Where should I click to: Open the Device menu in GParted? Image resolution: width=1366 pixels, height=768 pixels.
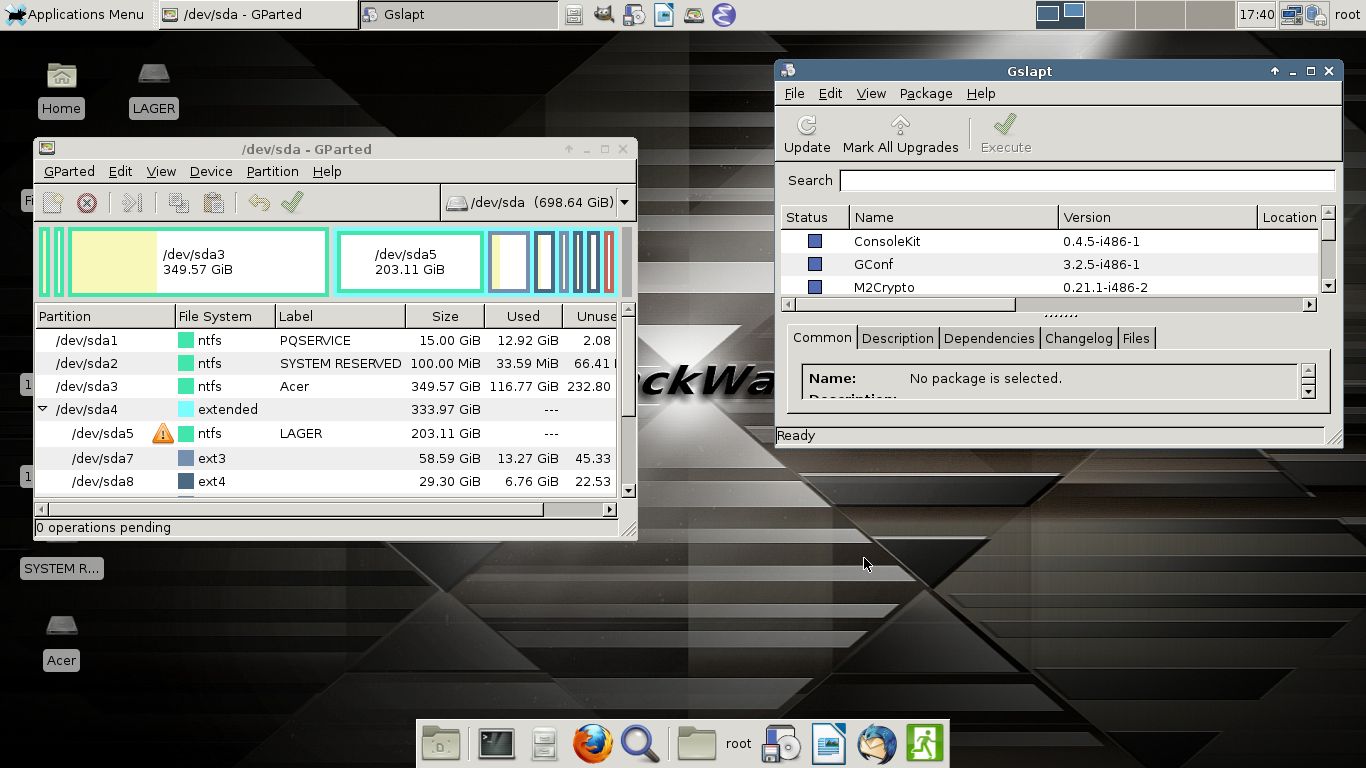pyautogui.click(x=211, y=172)
